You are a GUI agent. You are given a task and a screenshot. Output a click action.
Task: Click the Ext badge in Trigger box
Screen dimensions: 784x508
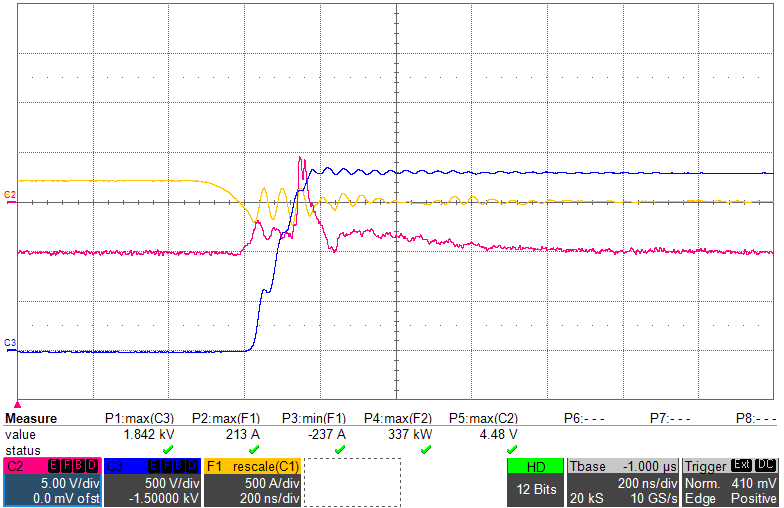pos(742,466)
